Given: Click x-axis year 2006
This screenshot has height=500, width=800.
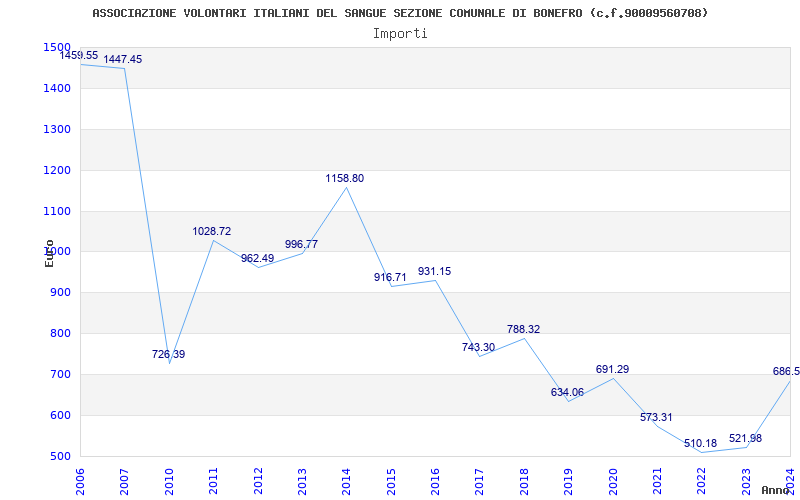Looking at the screenshot, I should [80, 482].
